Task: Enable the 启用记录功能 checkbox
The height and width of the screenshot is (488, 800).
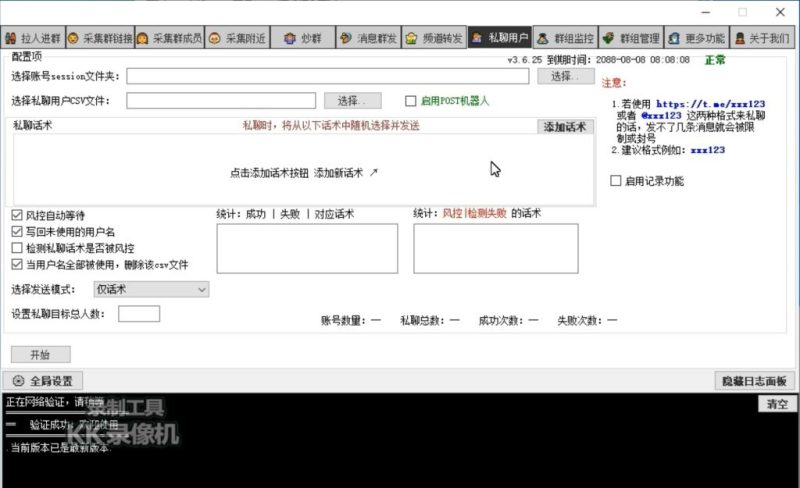Action: (616, 181)
